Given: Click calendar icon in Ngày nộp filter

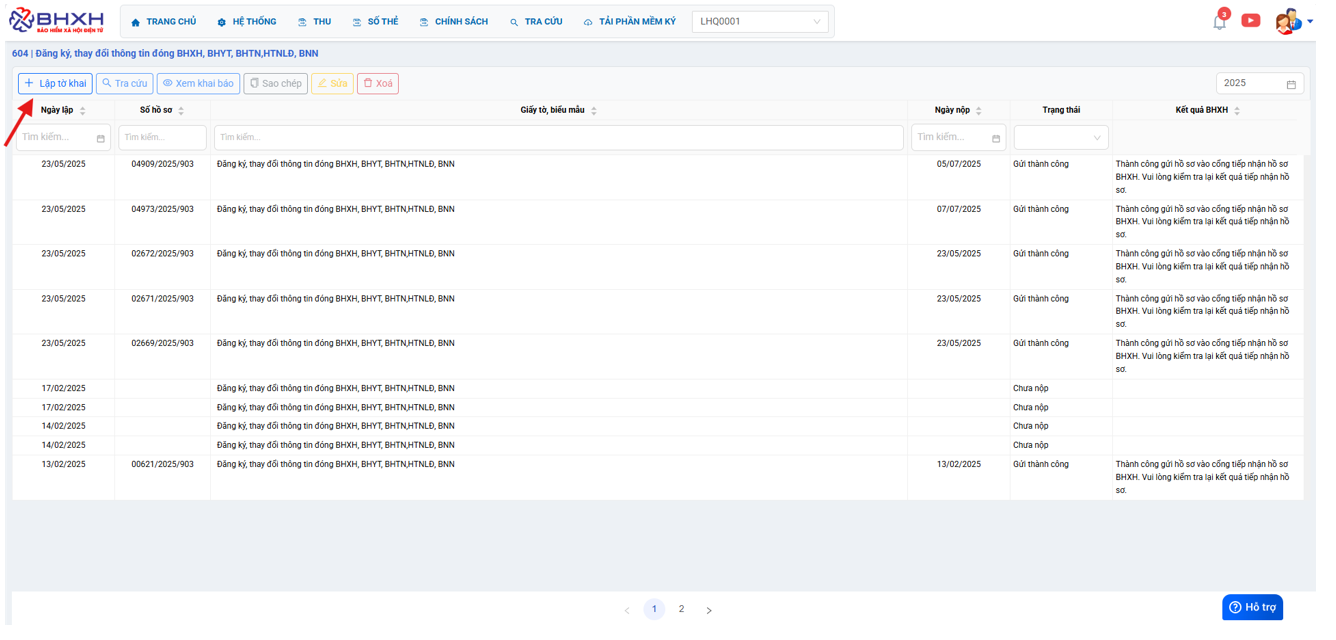Looking at the screenshot, I should (996, 138).
